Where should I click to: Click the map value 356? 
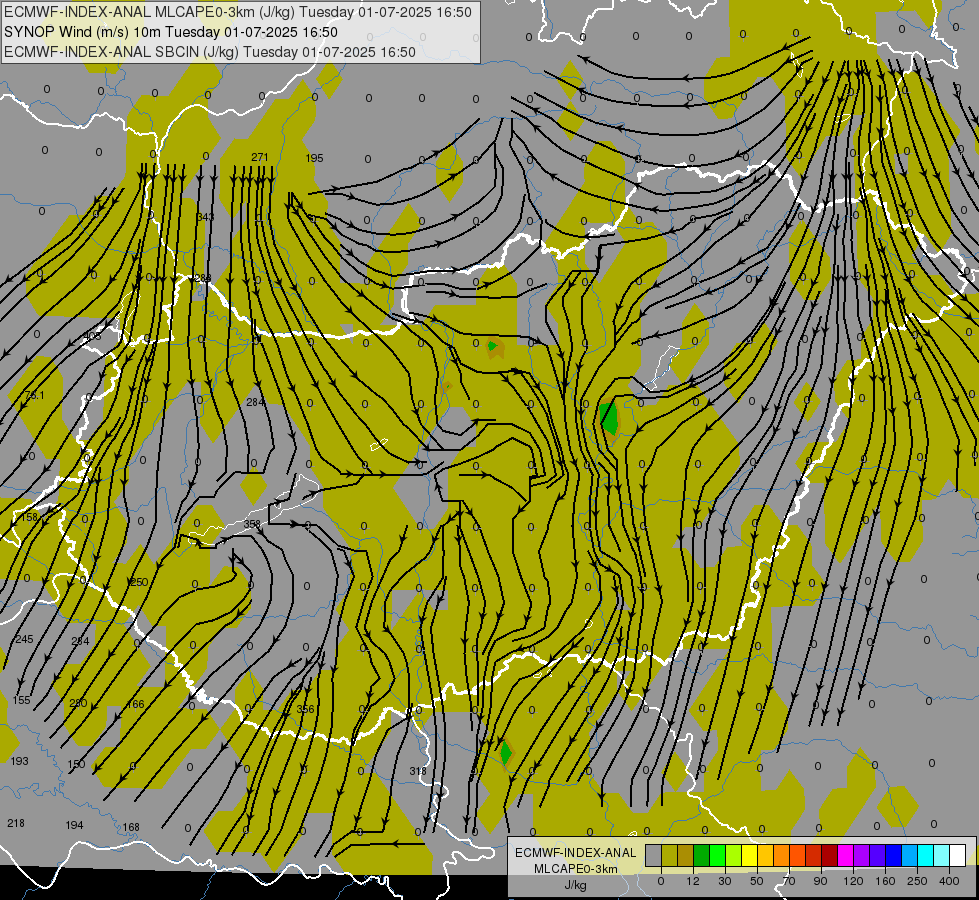click(x=305, y=709)
